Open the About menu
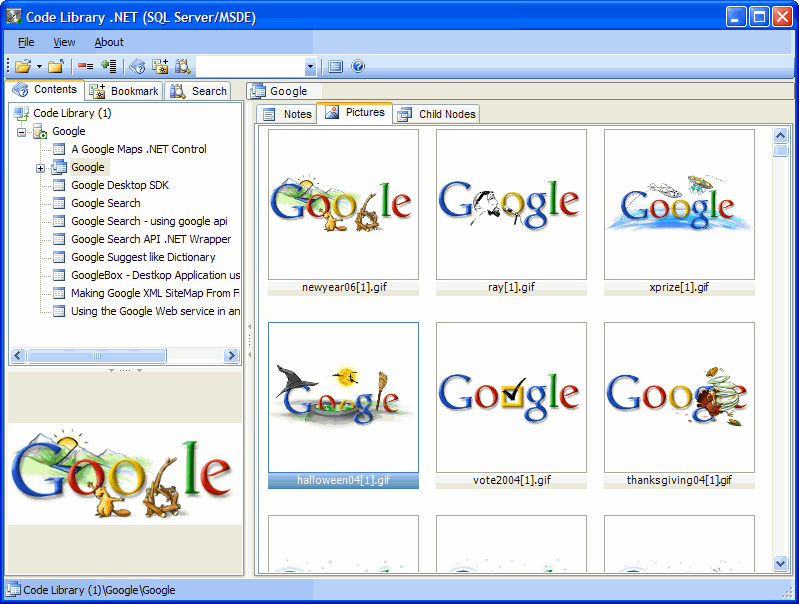This screenshot has height=604, width=799. coord(109,42)
